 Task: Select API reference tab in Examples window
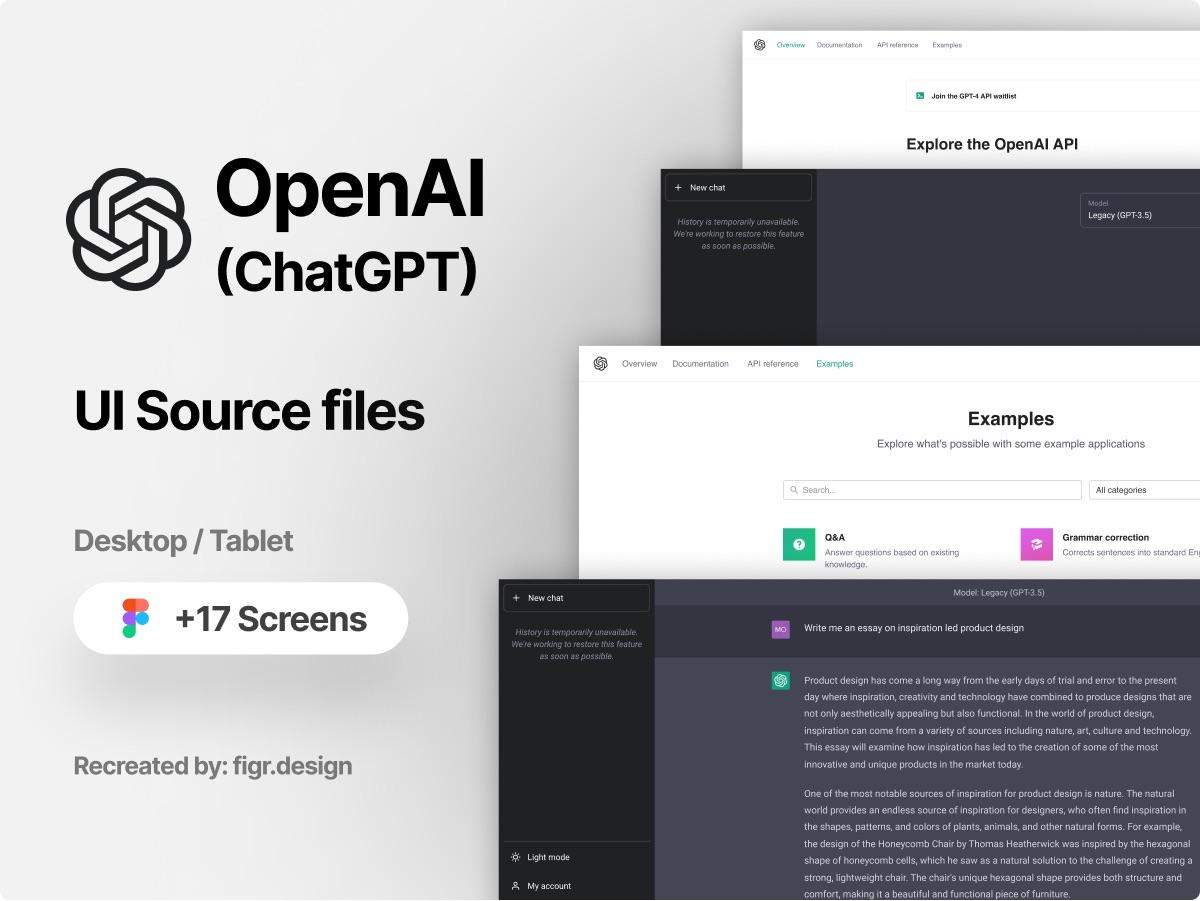point(773,364)
